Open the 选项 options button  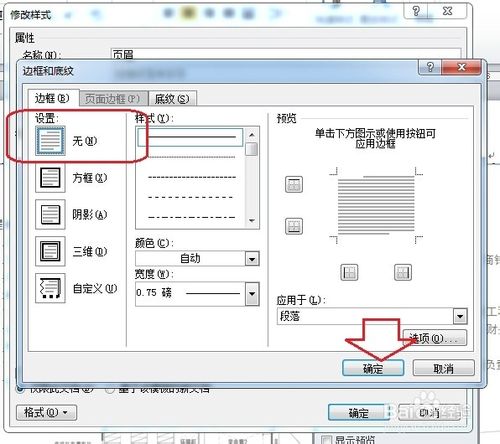click(x=435, y=338)
